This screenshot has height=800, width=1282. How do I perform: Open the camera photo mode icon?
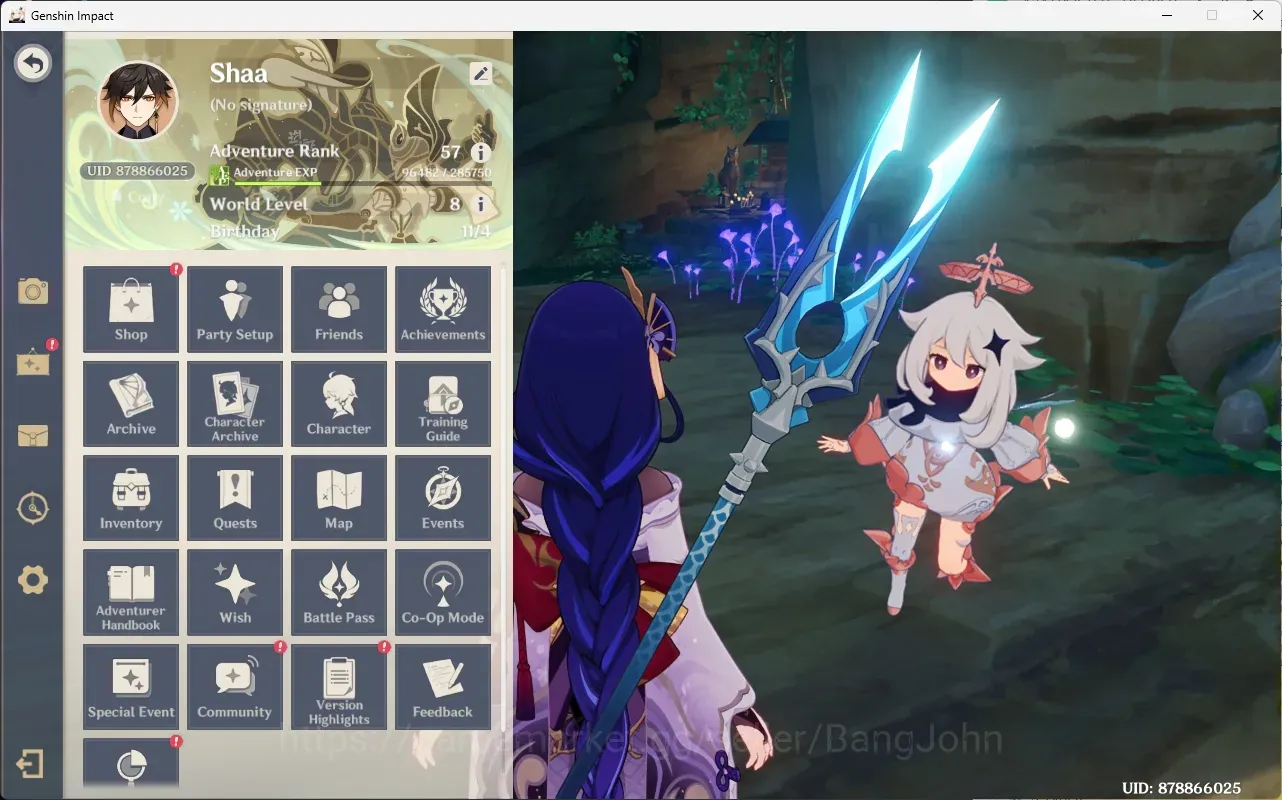click(33, 291)
